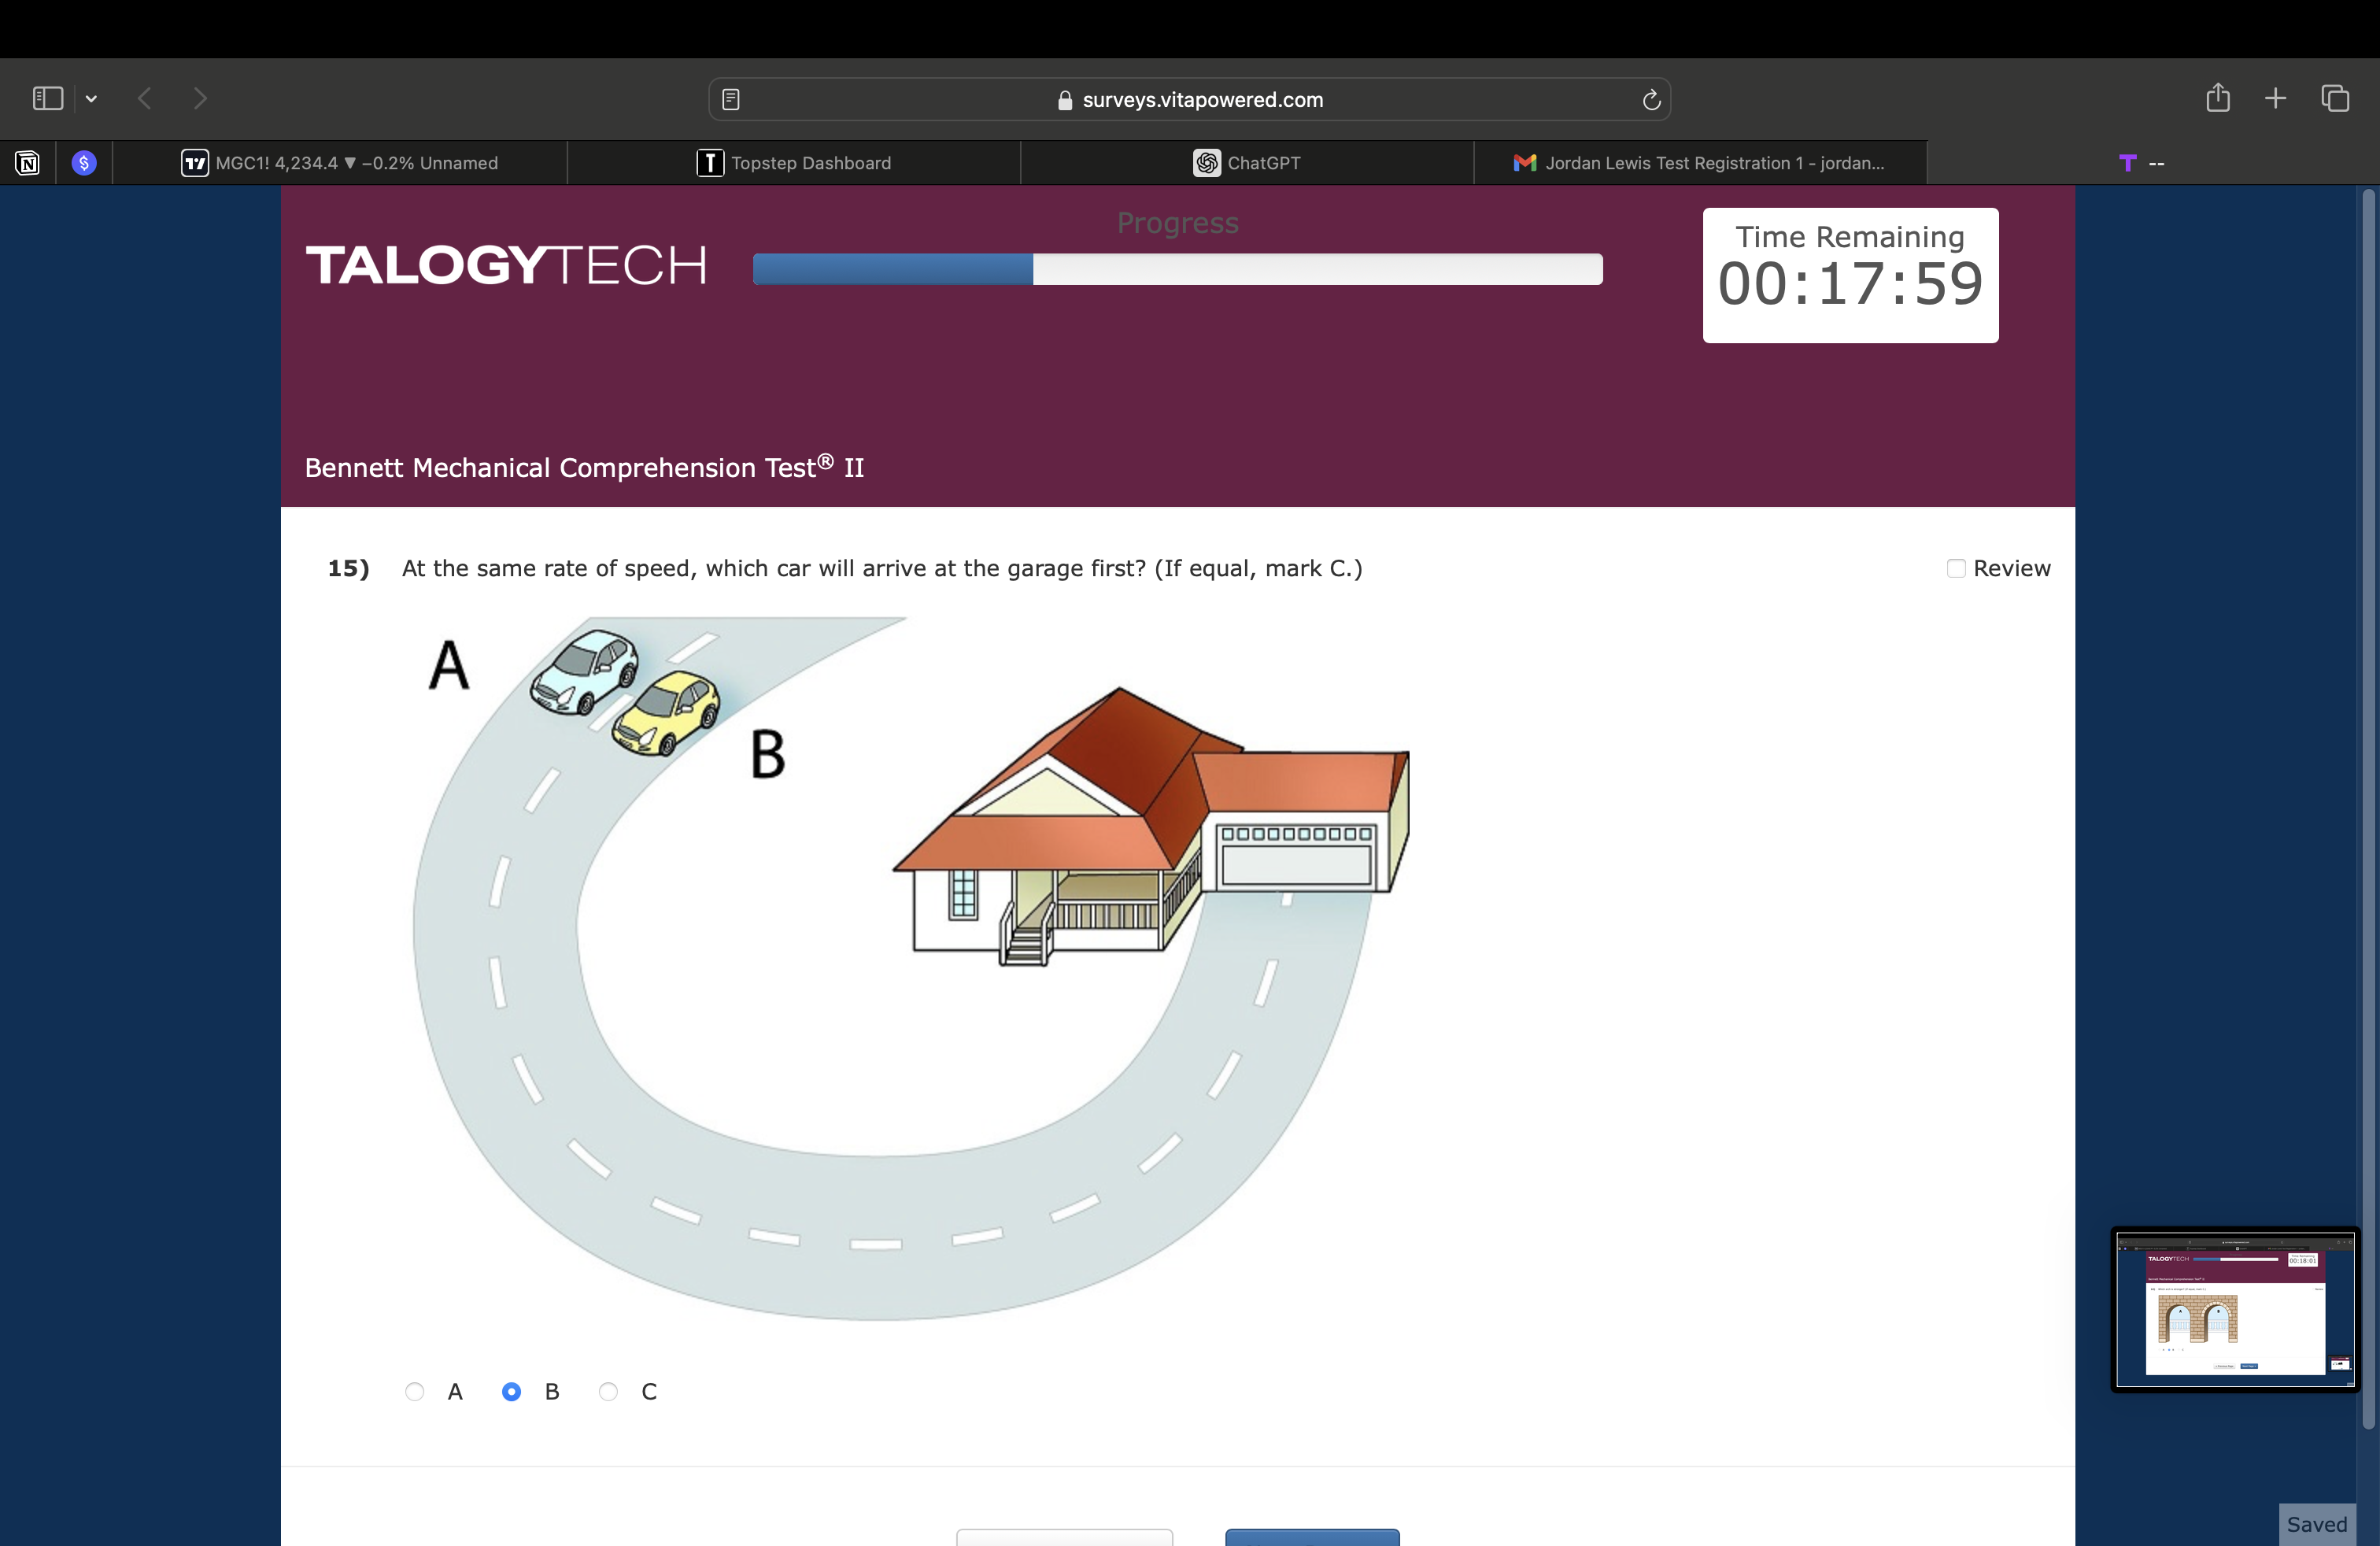Expand the sidebar tab group dropdown chevron
Image resolution: width=2380 pixels, height=1546 pixels.
[91, 98]
